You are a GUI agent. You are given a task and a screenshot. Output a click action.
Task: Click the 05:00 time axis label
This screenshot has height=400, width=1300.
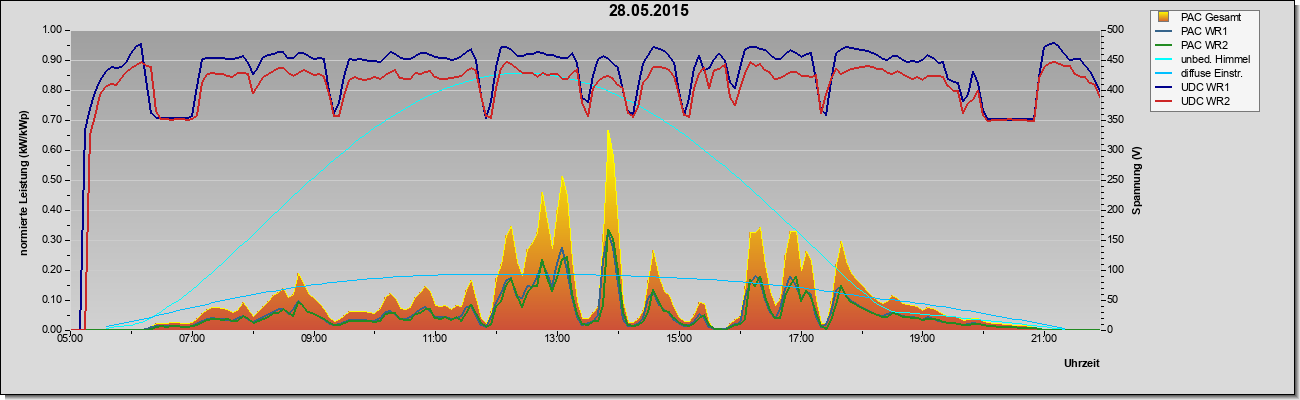click(70, 340)
